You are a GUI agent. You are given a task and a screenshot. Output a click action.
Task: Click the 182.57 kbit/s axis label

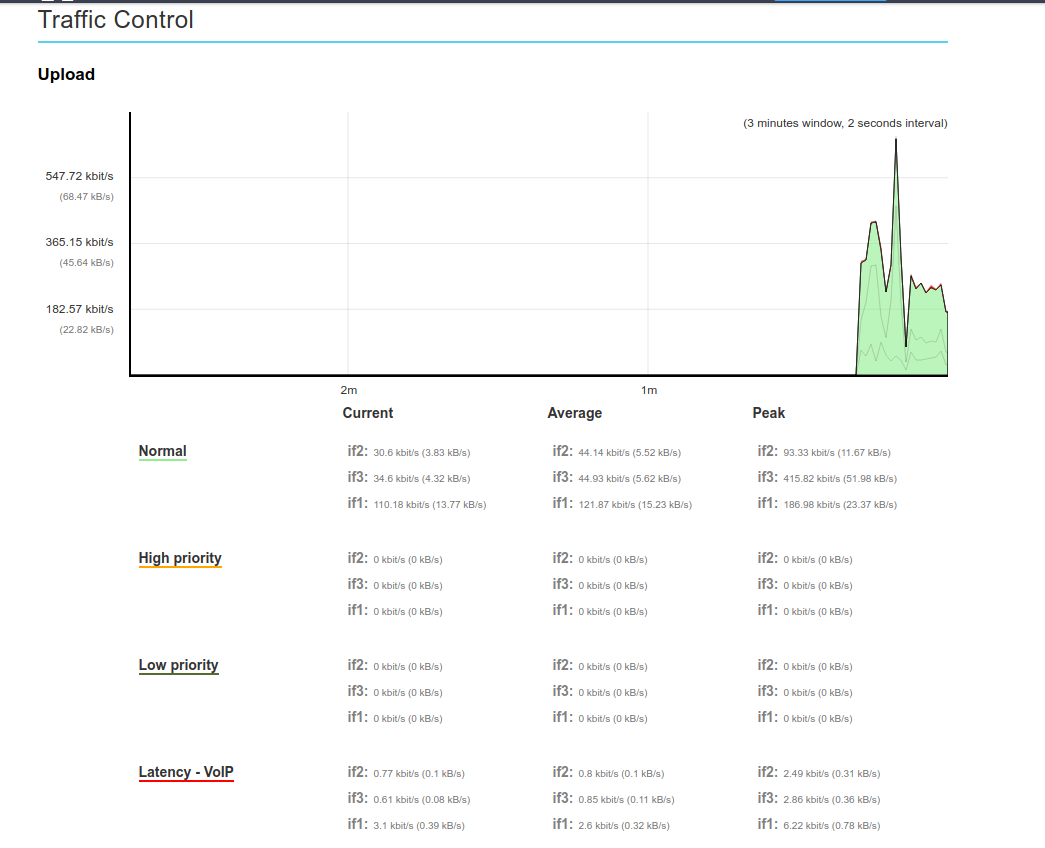pyautogui.click(x=80, y=309)
